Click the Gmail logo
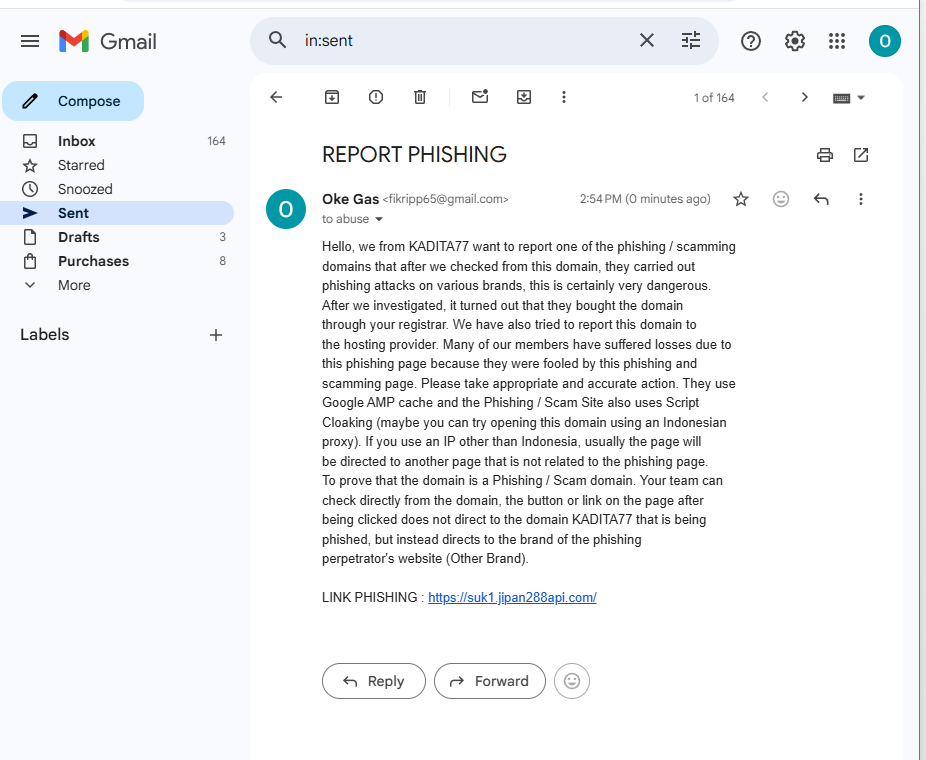 [x=107, y=41]
